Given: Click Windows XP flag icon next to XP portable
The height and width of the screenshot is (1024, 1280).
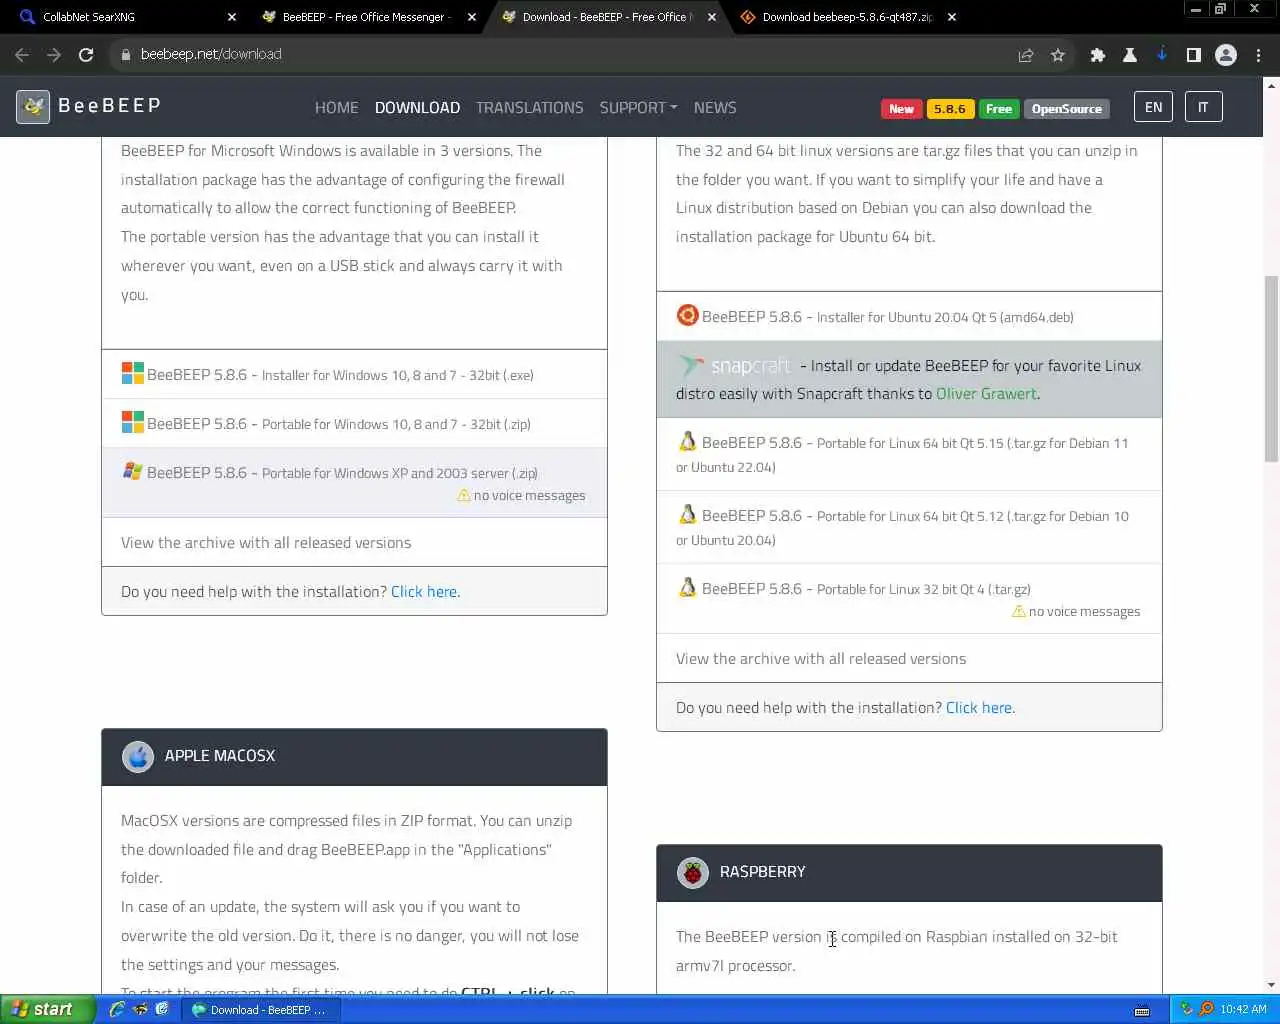Looking at the screenshot, I should tap(132, 471).
